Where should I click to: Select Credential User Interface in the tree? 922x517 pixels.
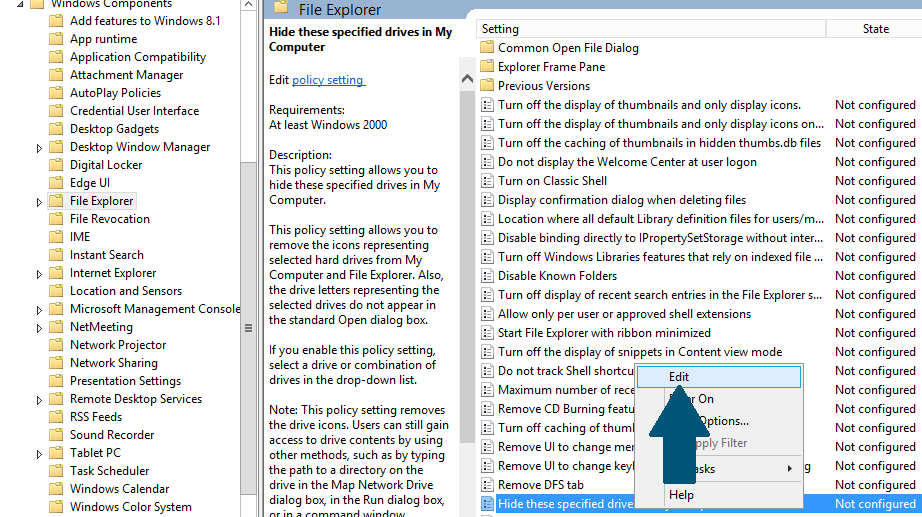pyautogui.click(x=135, y=111)
